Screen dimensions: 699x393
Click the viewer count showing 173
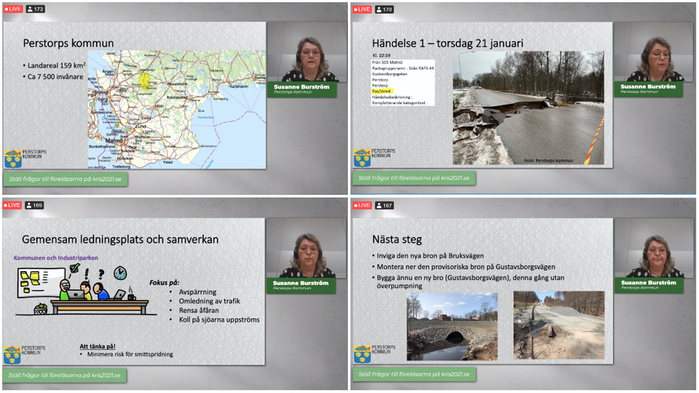[35, 9]
